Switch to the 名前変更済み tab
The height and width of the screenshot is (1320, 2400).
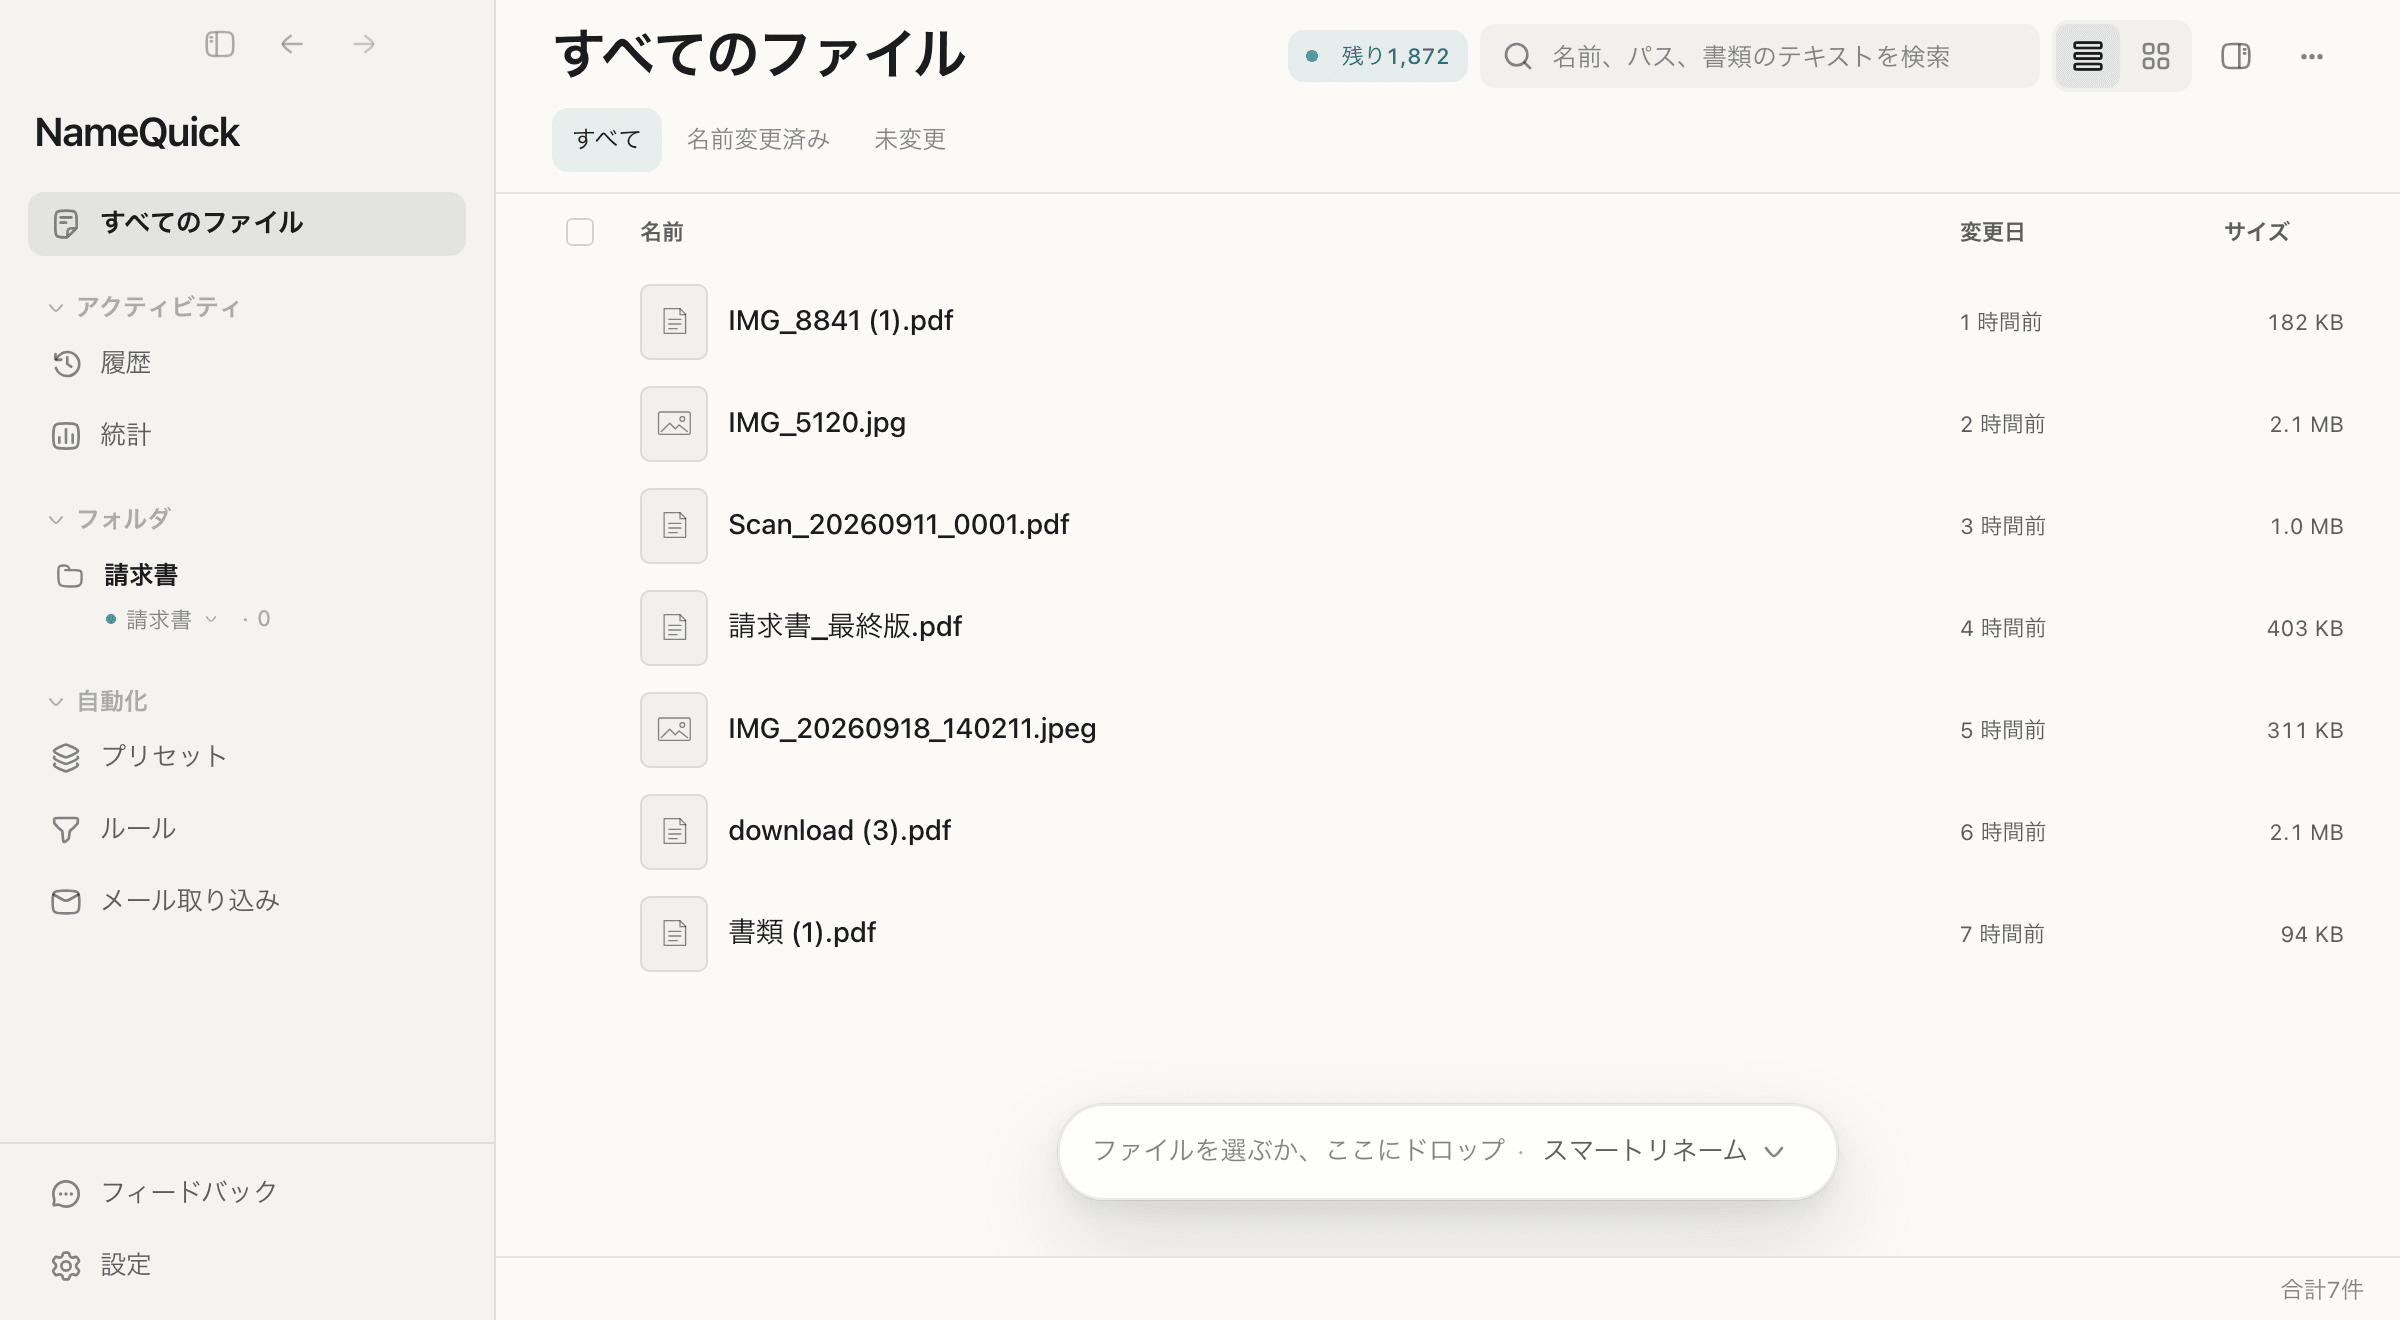[758, 139]
